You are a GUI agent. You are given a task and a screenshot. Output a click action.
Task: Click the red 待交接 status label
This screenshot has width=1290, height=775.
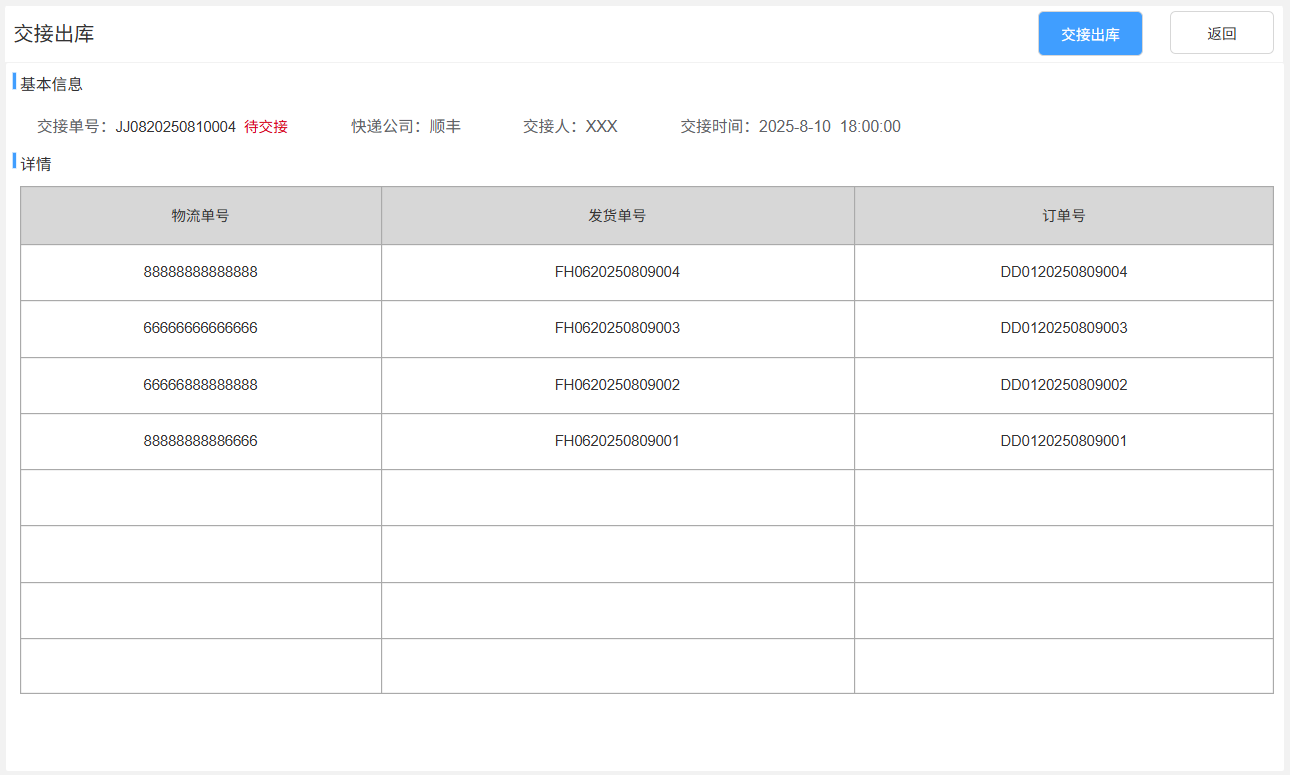coord(266,127)
